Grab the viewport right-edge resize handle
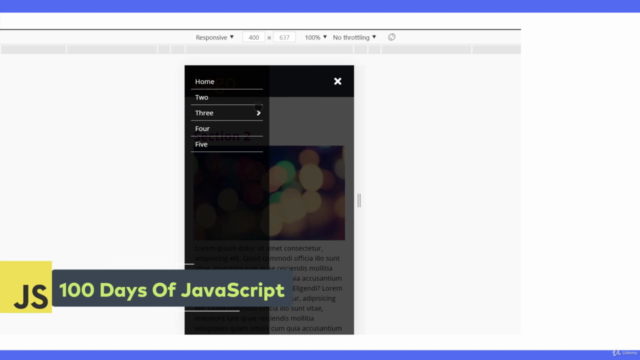The width and height of the screenshot is (640, 360). (x=359, y=200)
